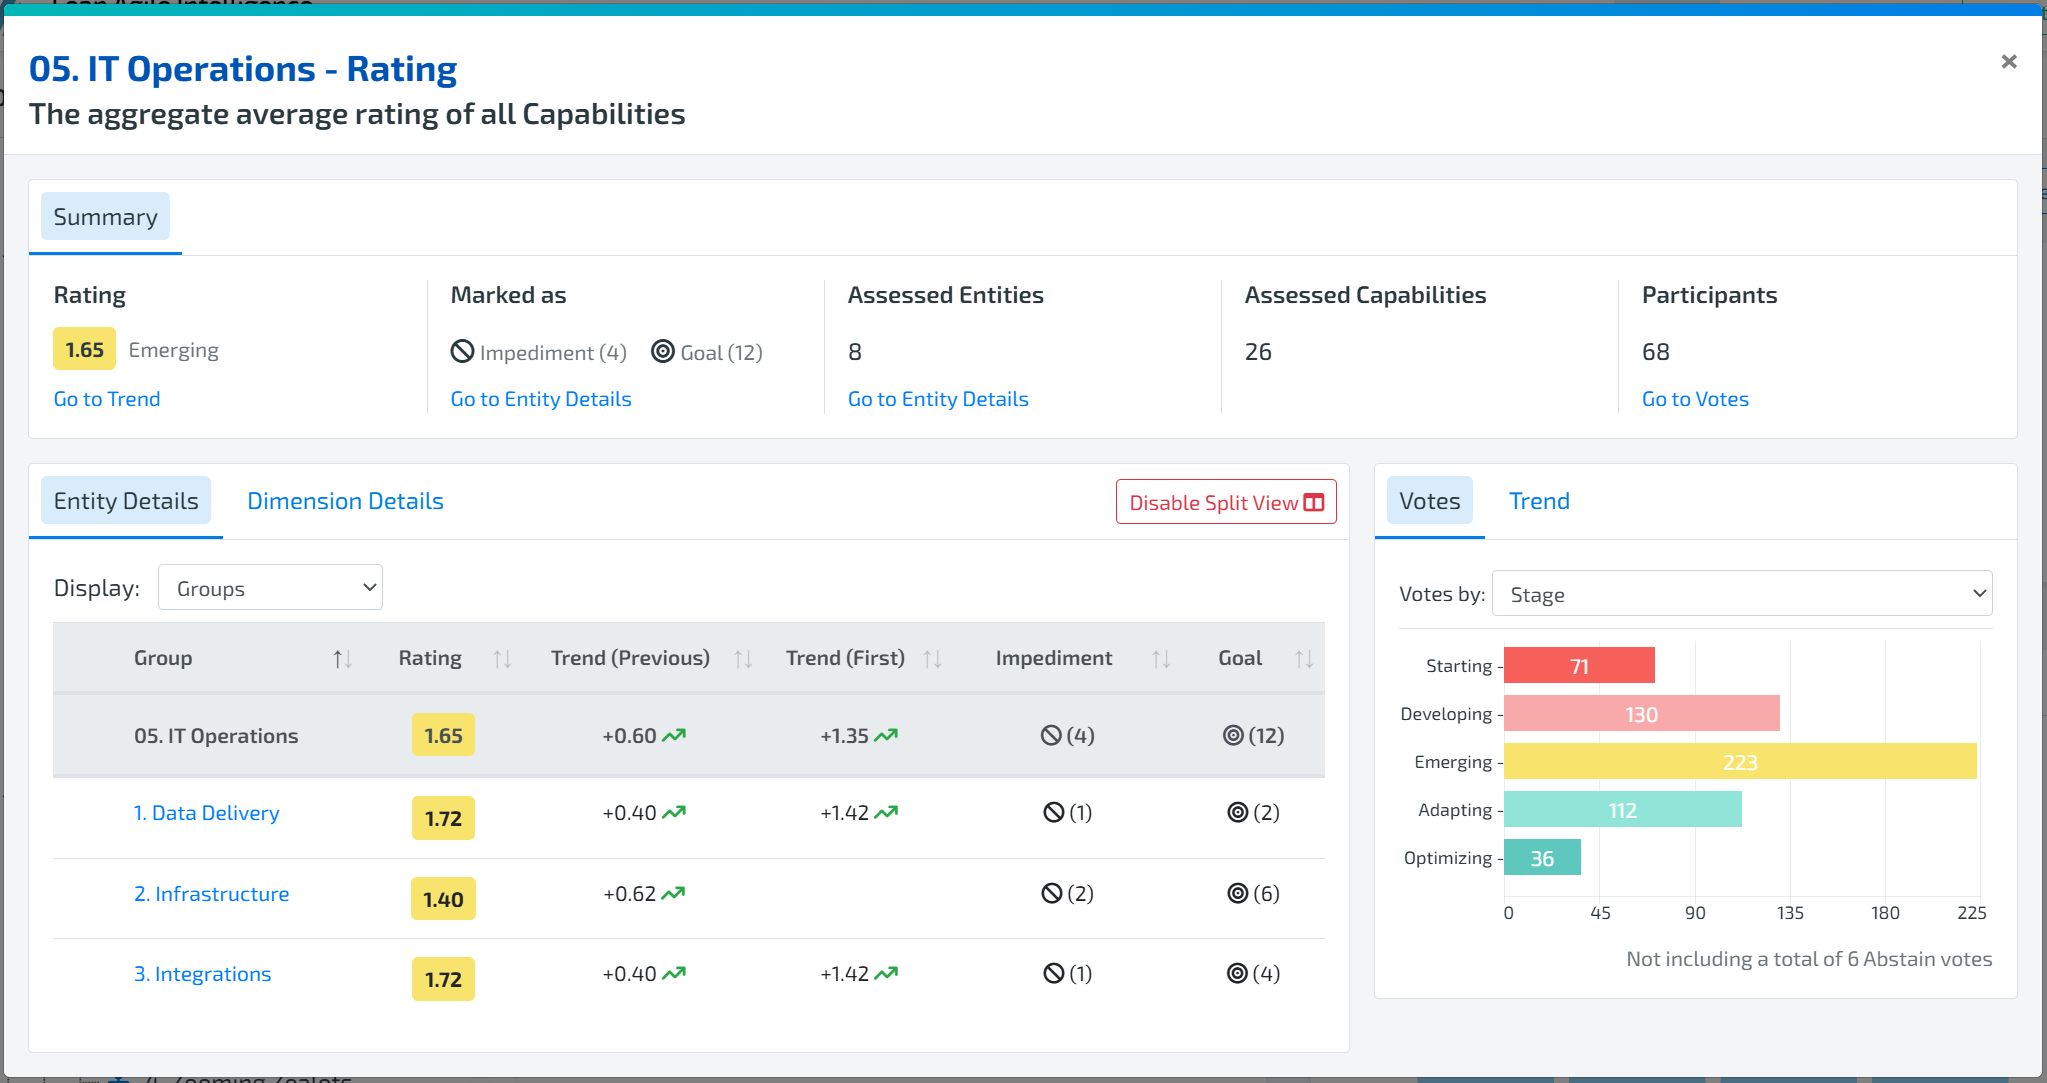This screenshot has width=2047, height=1083.
Task: Open the 1. Data Delivery group link
Action: point(206,813)
